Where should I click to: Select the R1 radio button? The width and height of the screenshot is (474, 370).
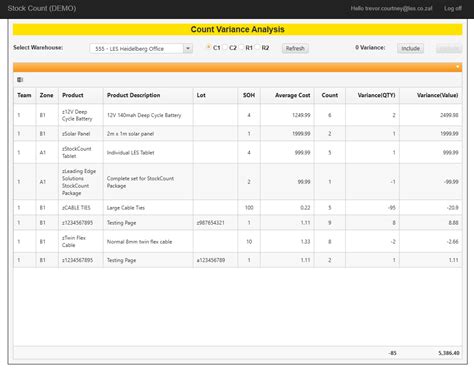[x=242, y=47]
